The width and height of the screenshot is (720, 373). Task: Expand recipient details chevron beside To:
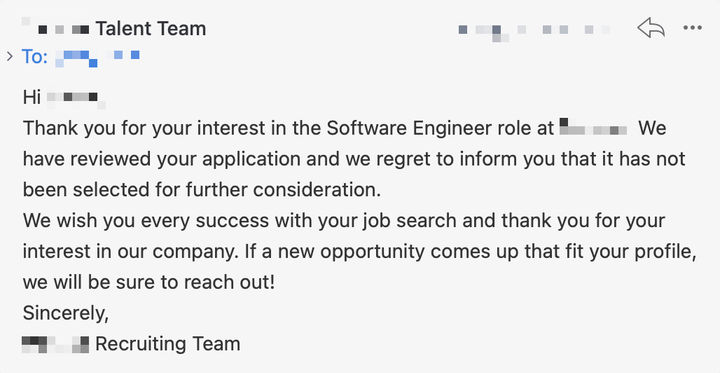(x=9, y=57)
